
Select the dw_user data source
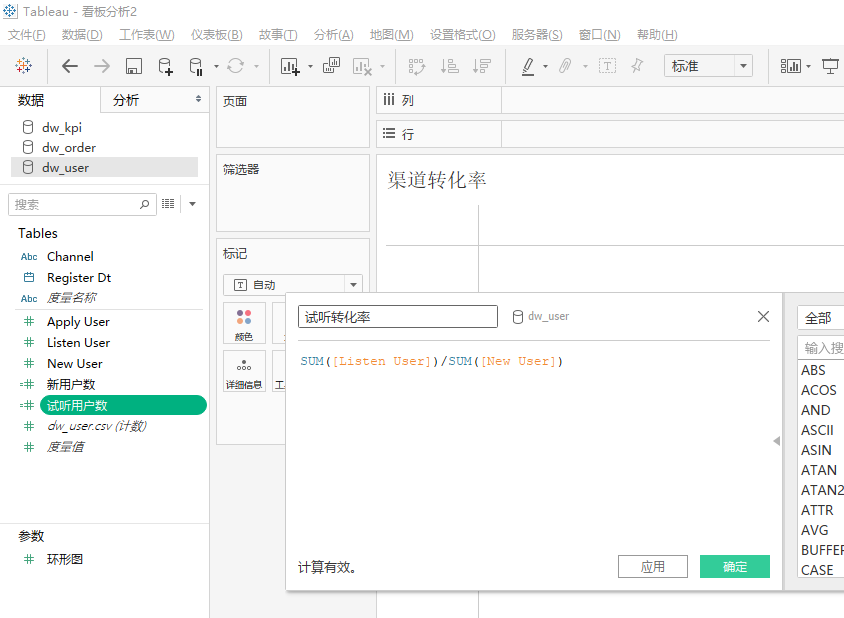[104, 167]
